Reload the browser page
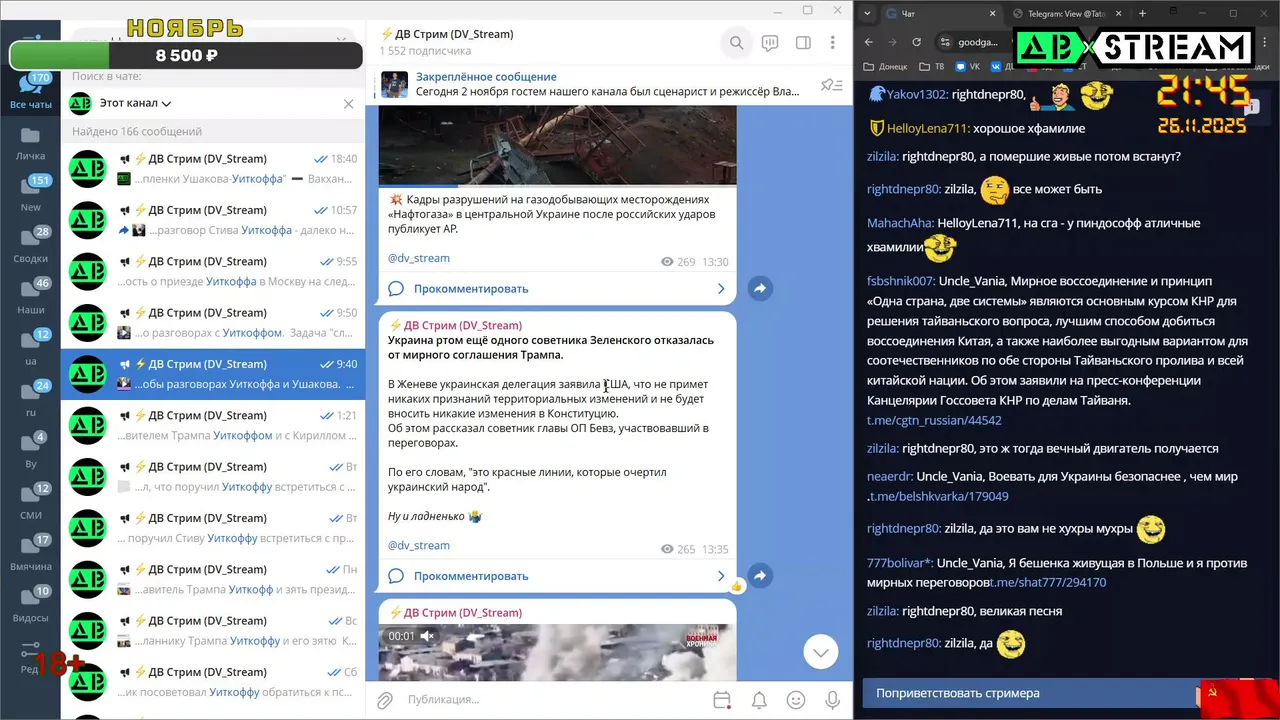Viewport: 1280px width, 720px height. point(918,42)
